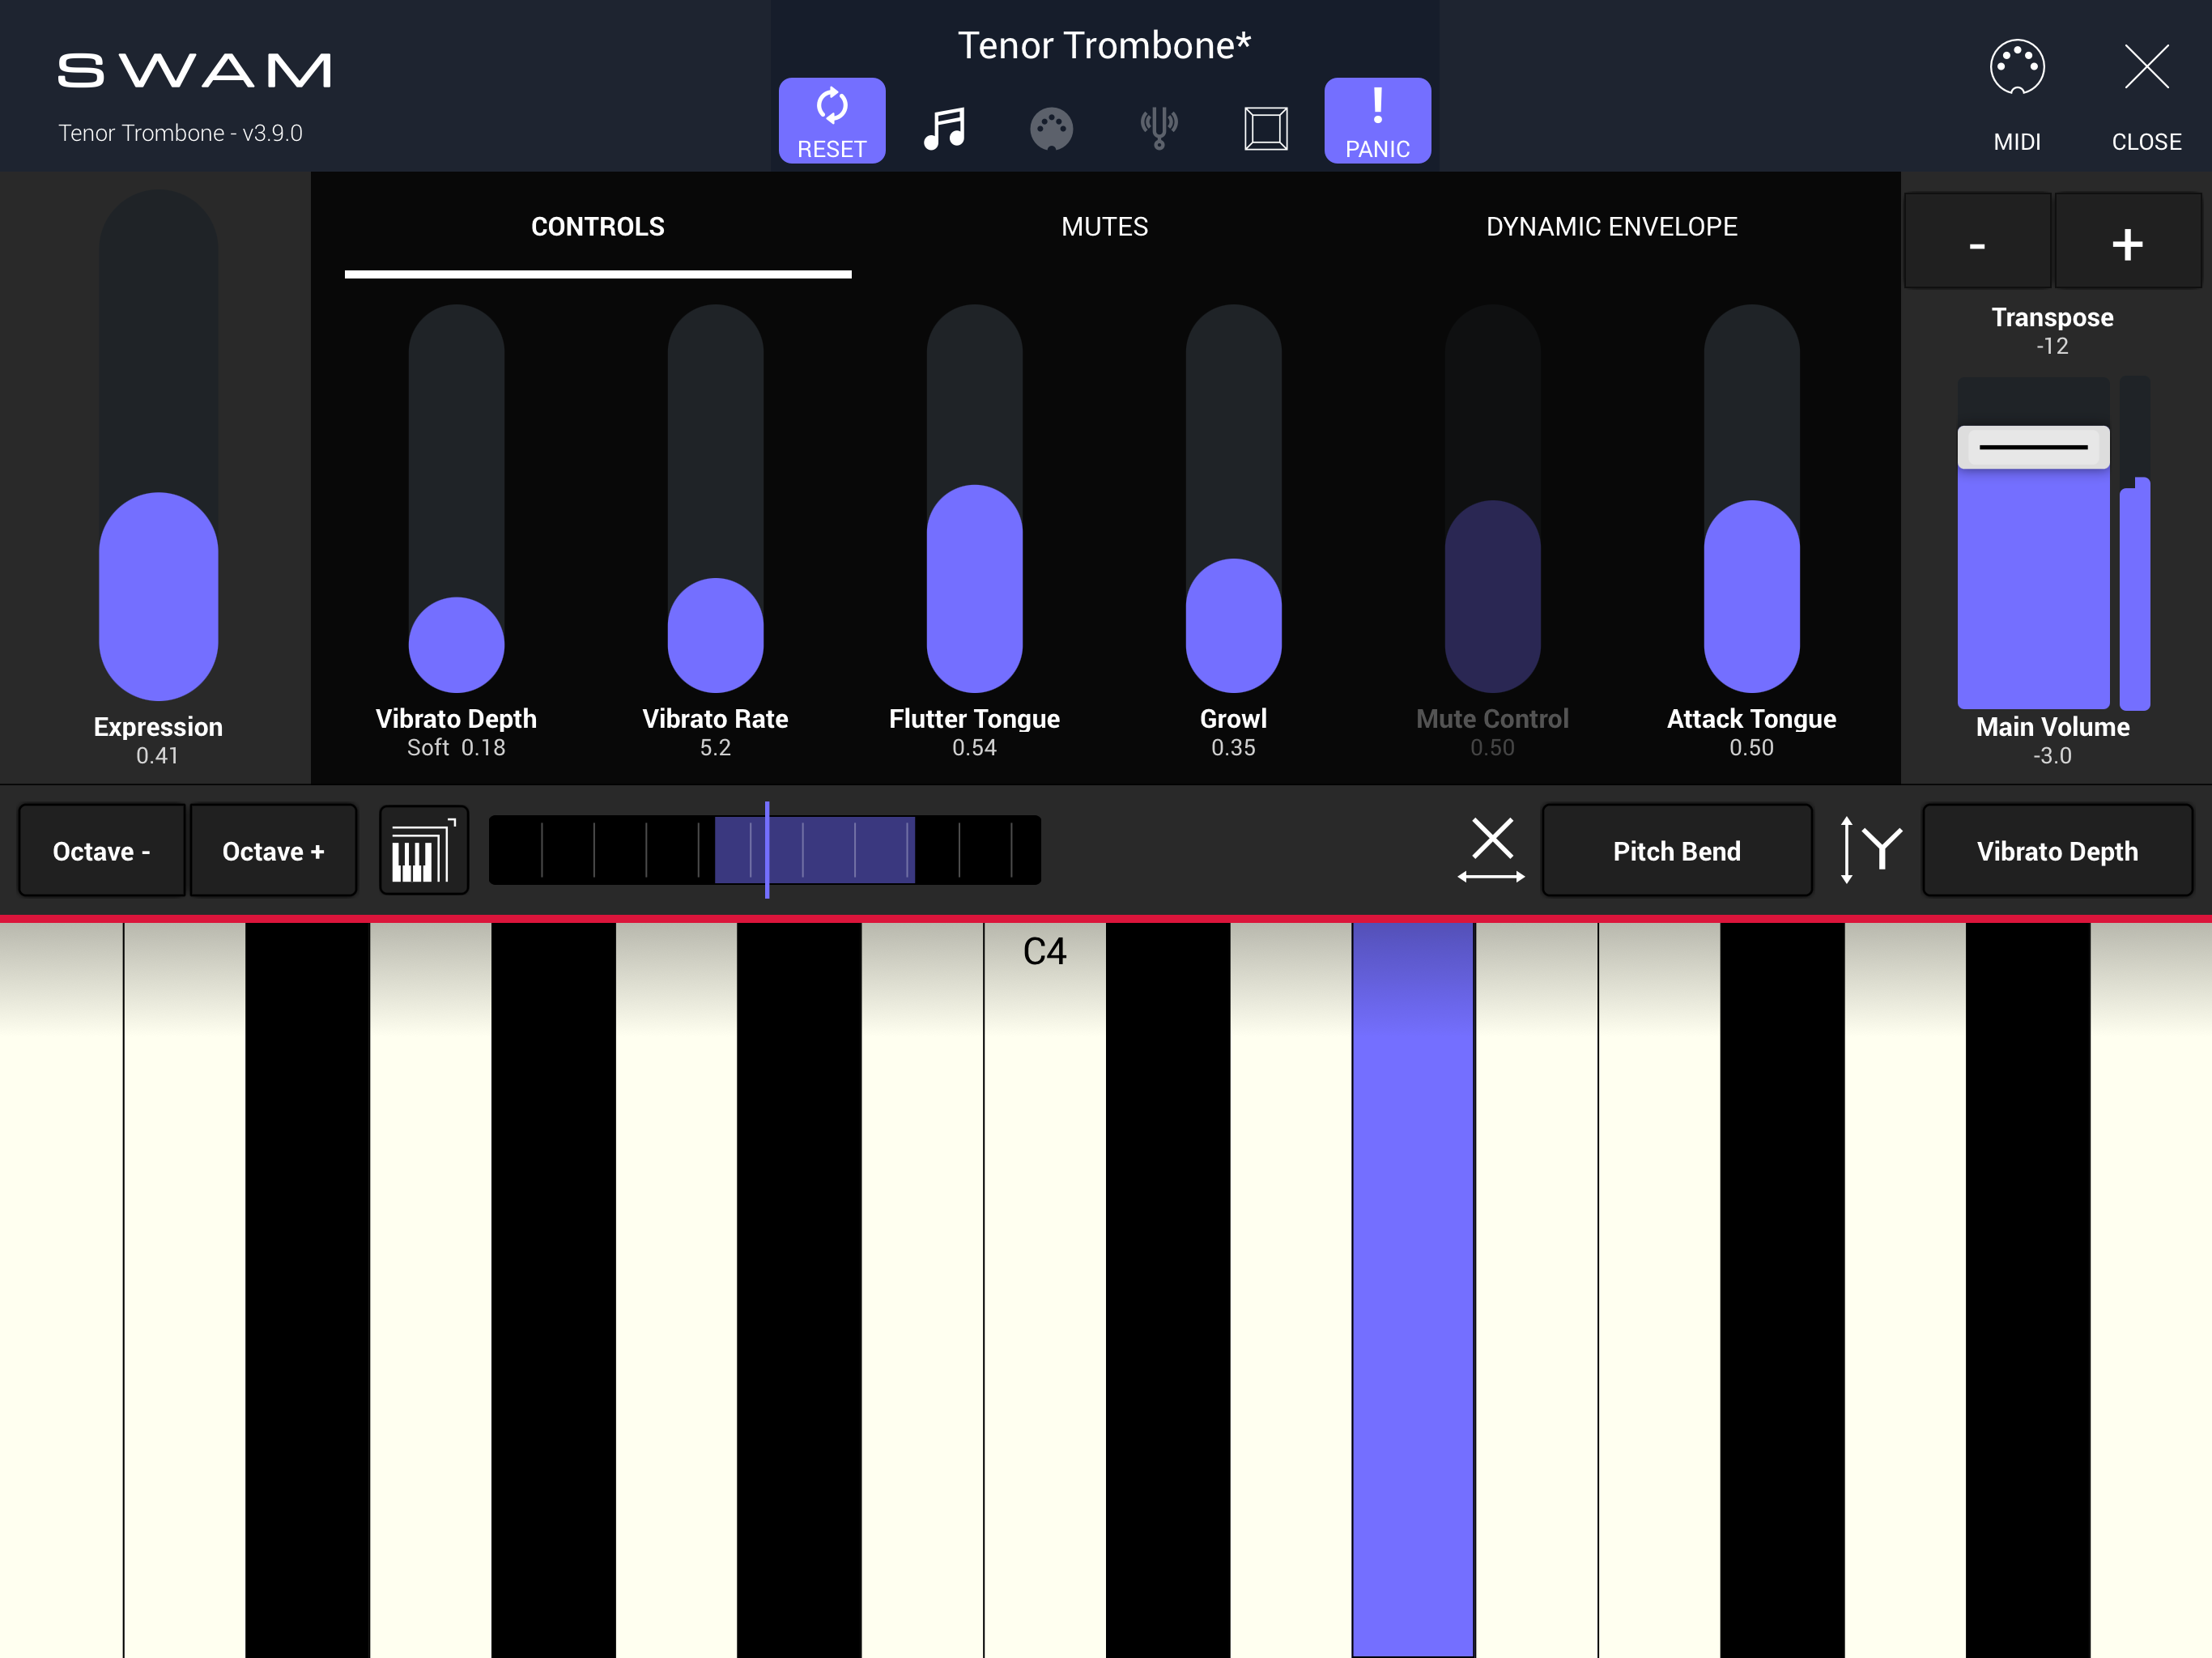Open the MIDI palette icon in toolbar

1051,129
